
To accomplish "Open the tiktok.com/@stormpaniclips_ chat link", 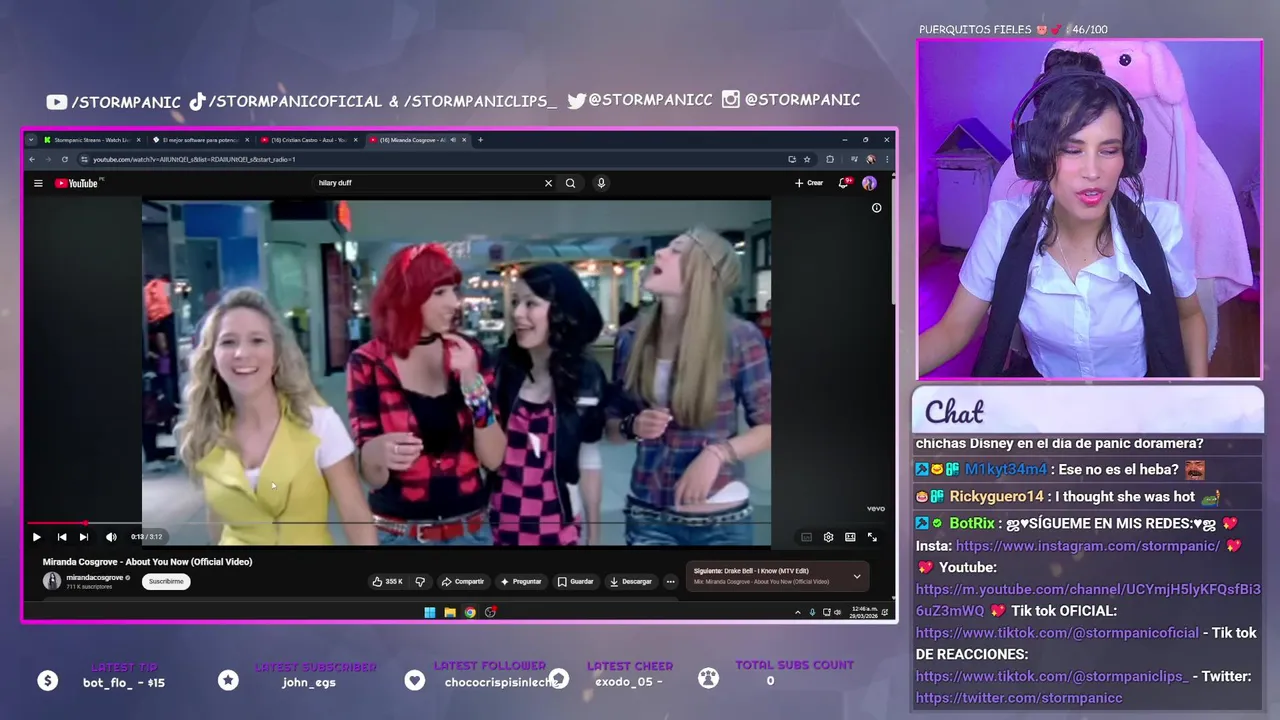I will coord(1052,677).
